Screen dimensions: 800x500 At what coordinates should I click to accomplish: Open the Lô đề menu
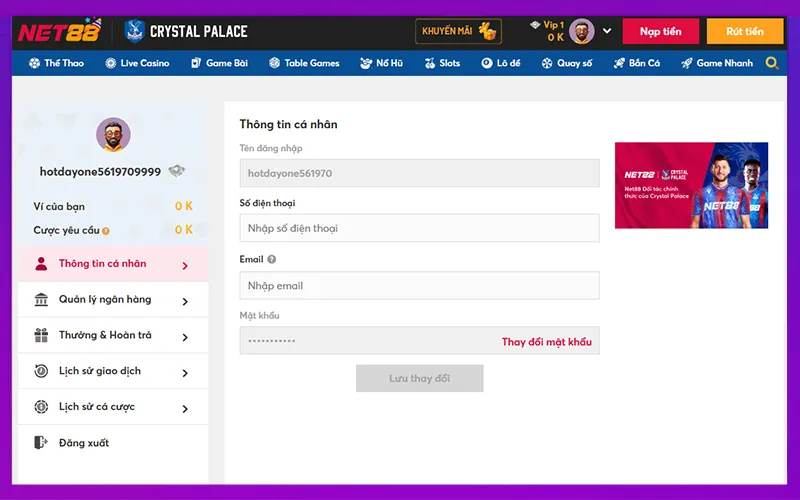point(501,63)
